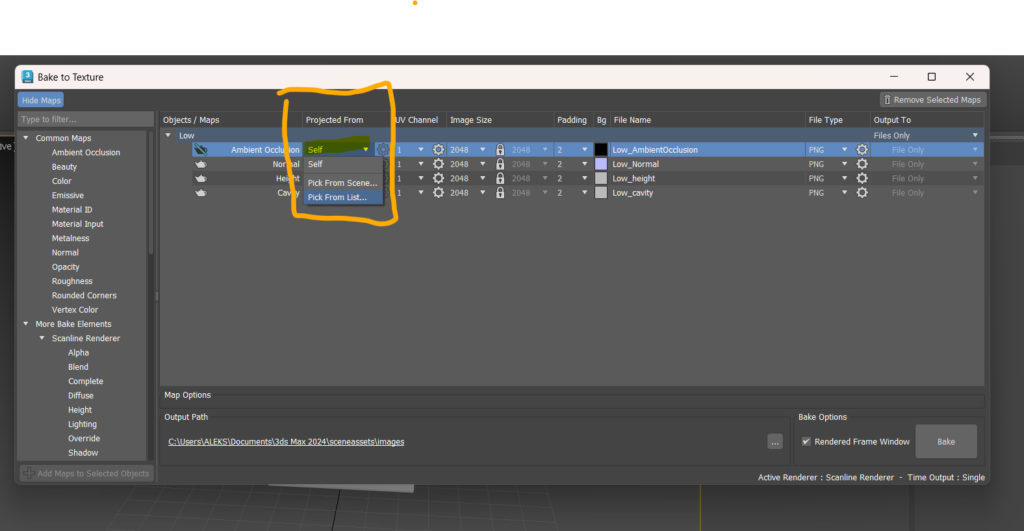Click the Ambient Occlusion row's map icon
Viewport: 1024px width, 531px height.
pos(200,150)
